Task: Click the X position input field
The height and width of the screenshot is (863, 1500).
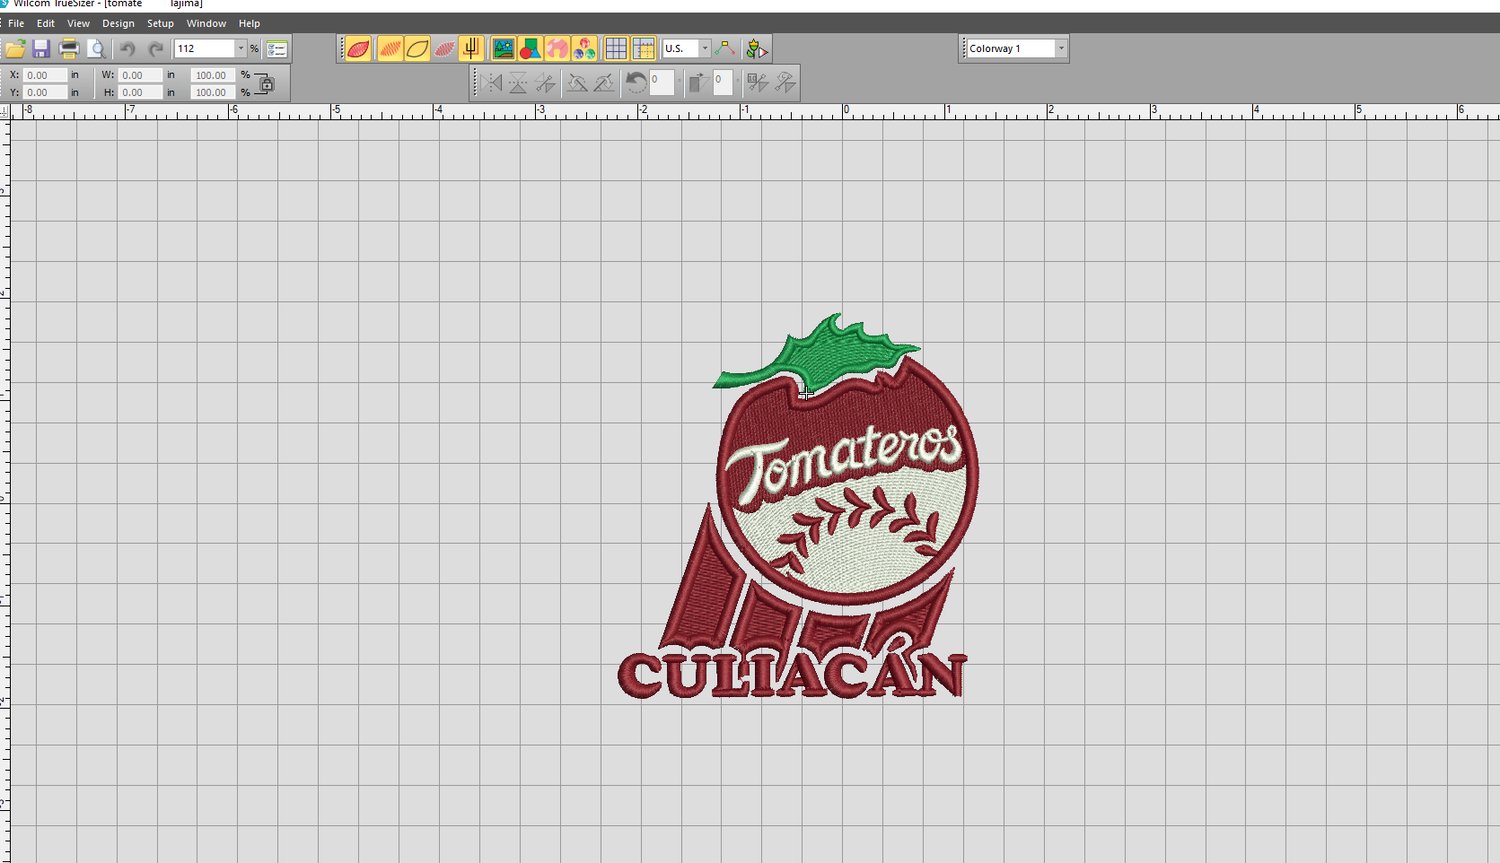Action: point(45,75)
